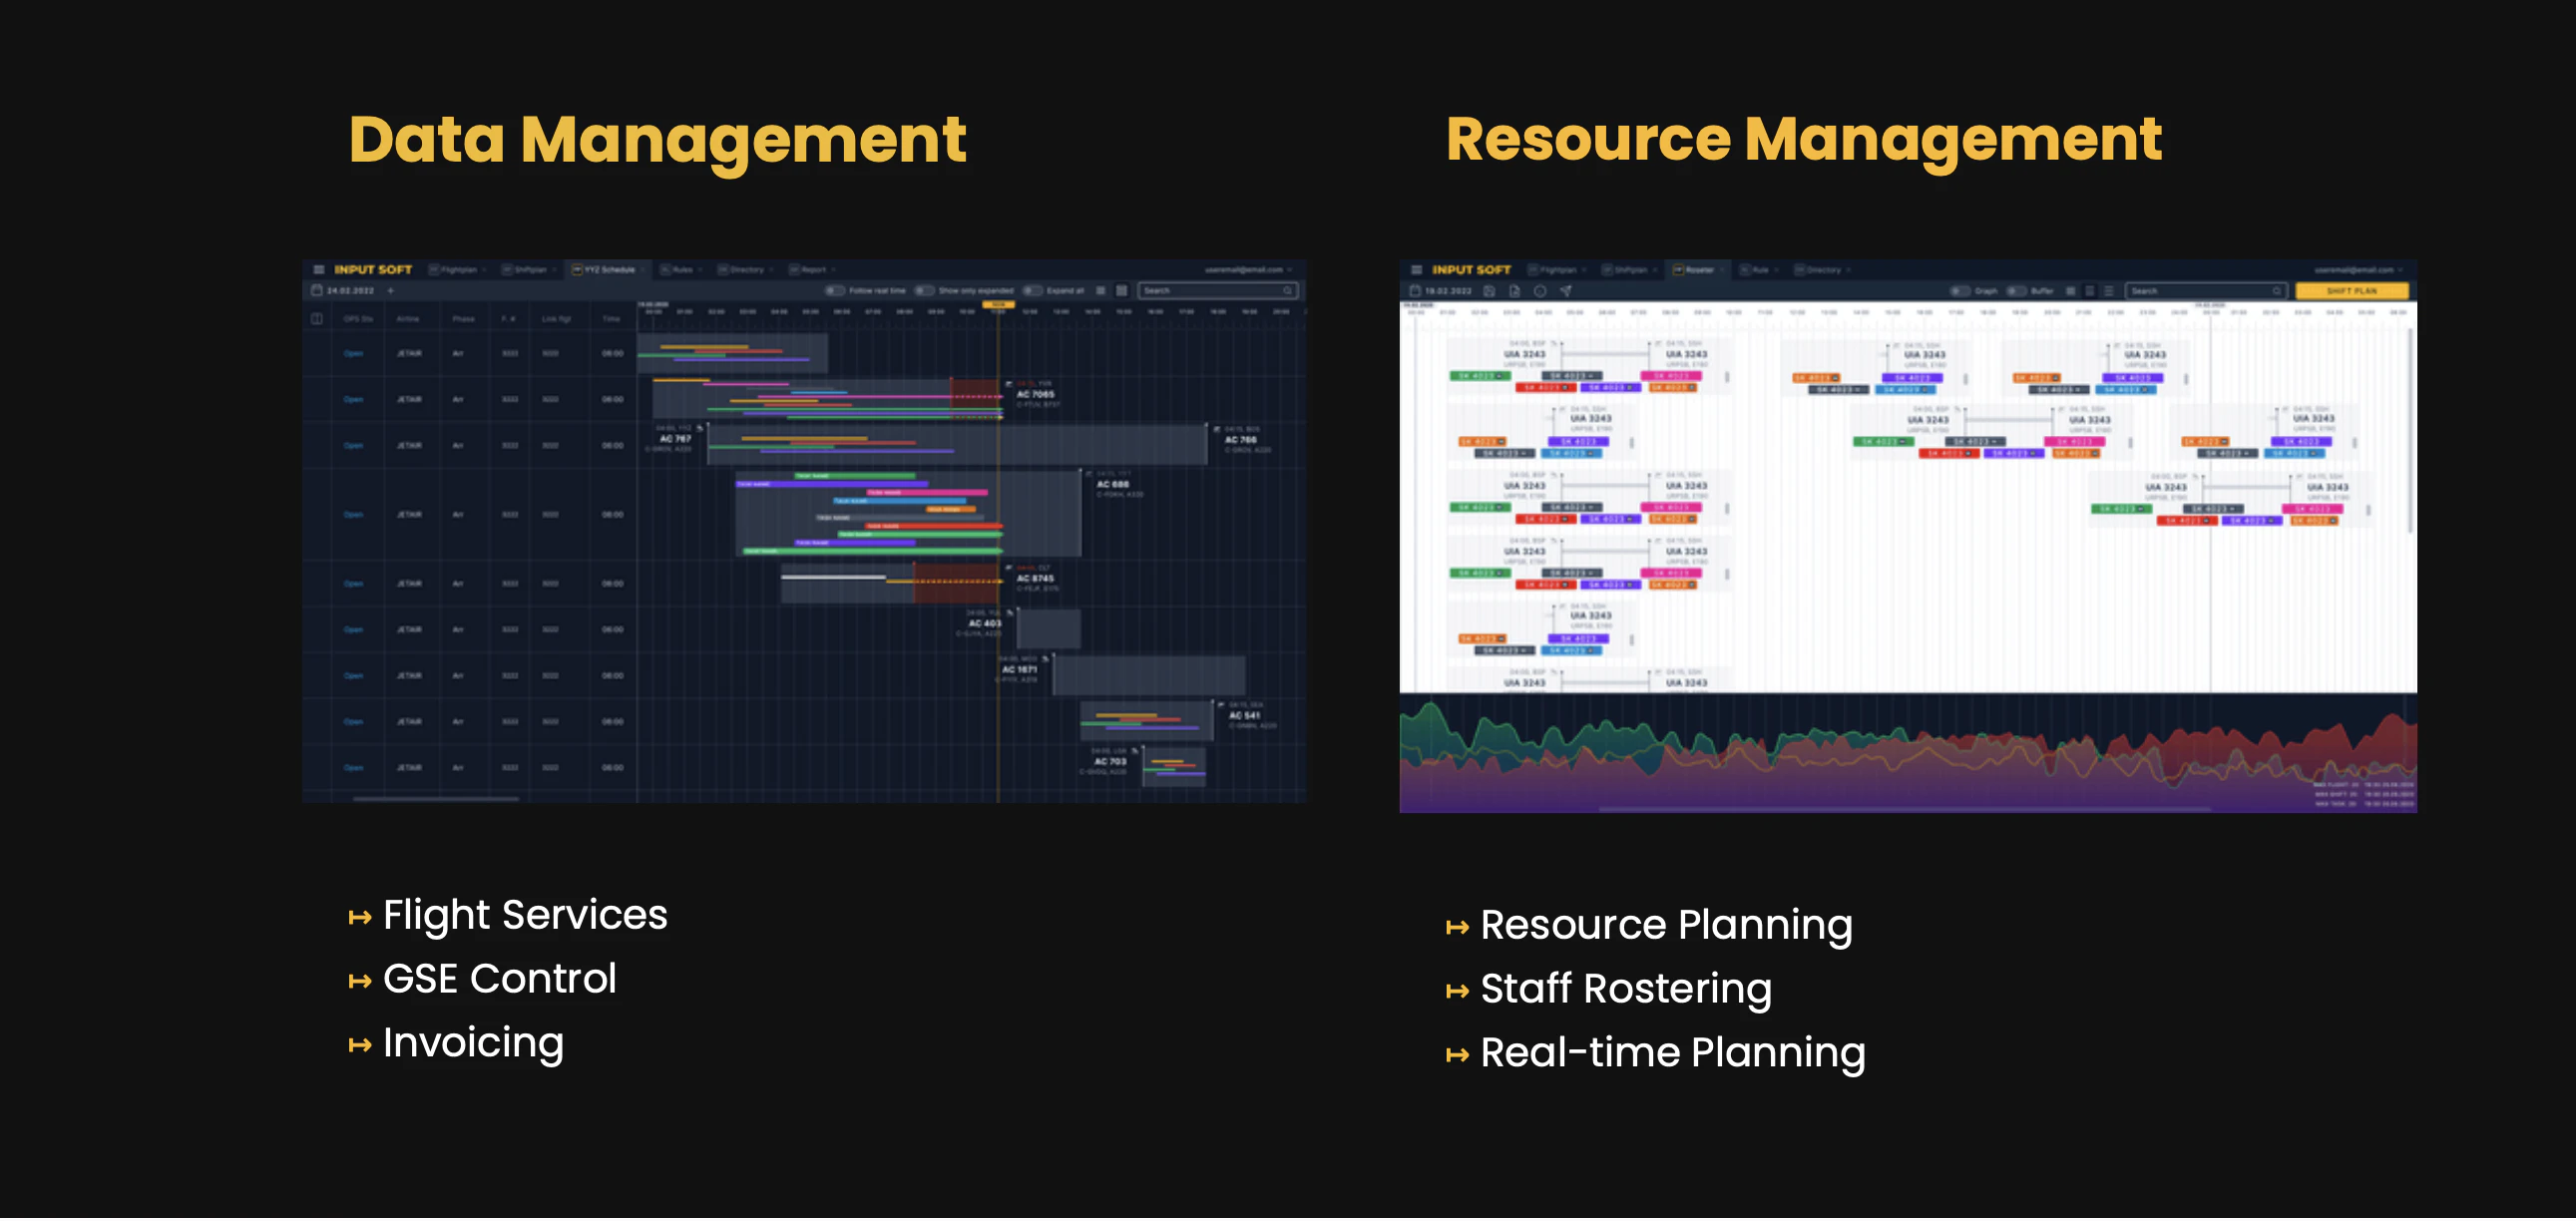Expand user email dropdown in Roster app
This screenshot has height=1221, width=2576.
2358,270
